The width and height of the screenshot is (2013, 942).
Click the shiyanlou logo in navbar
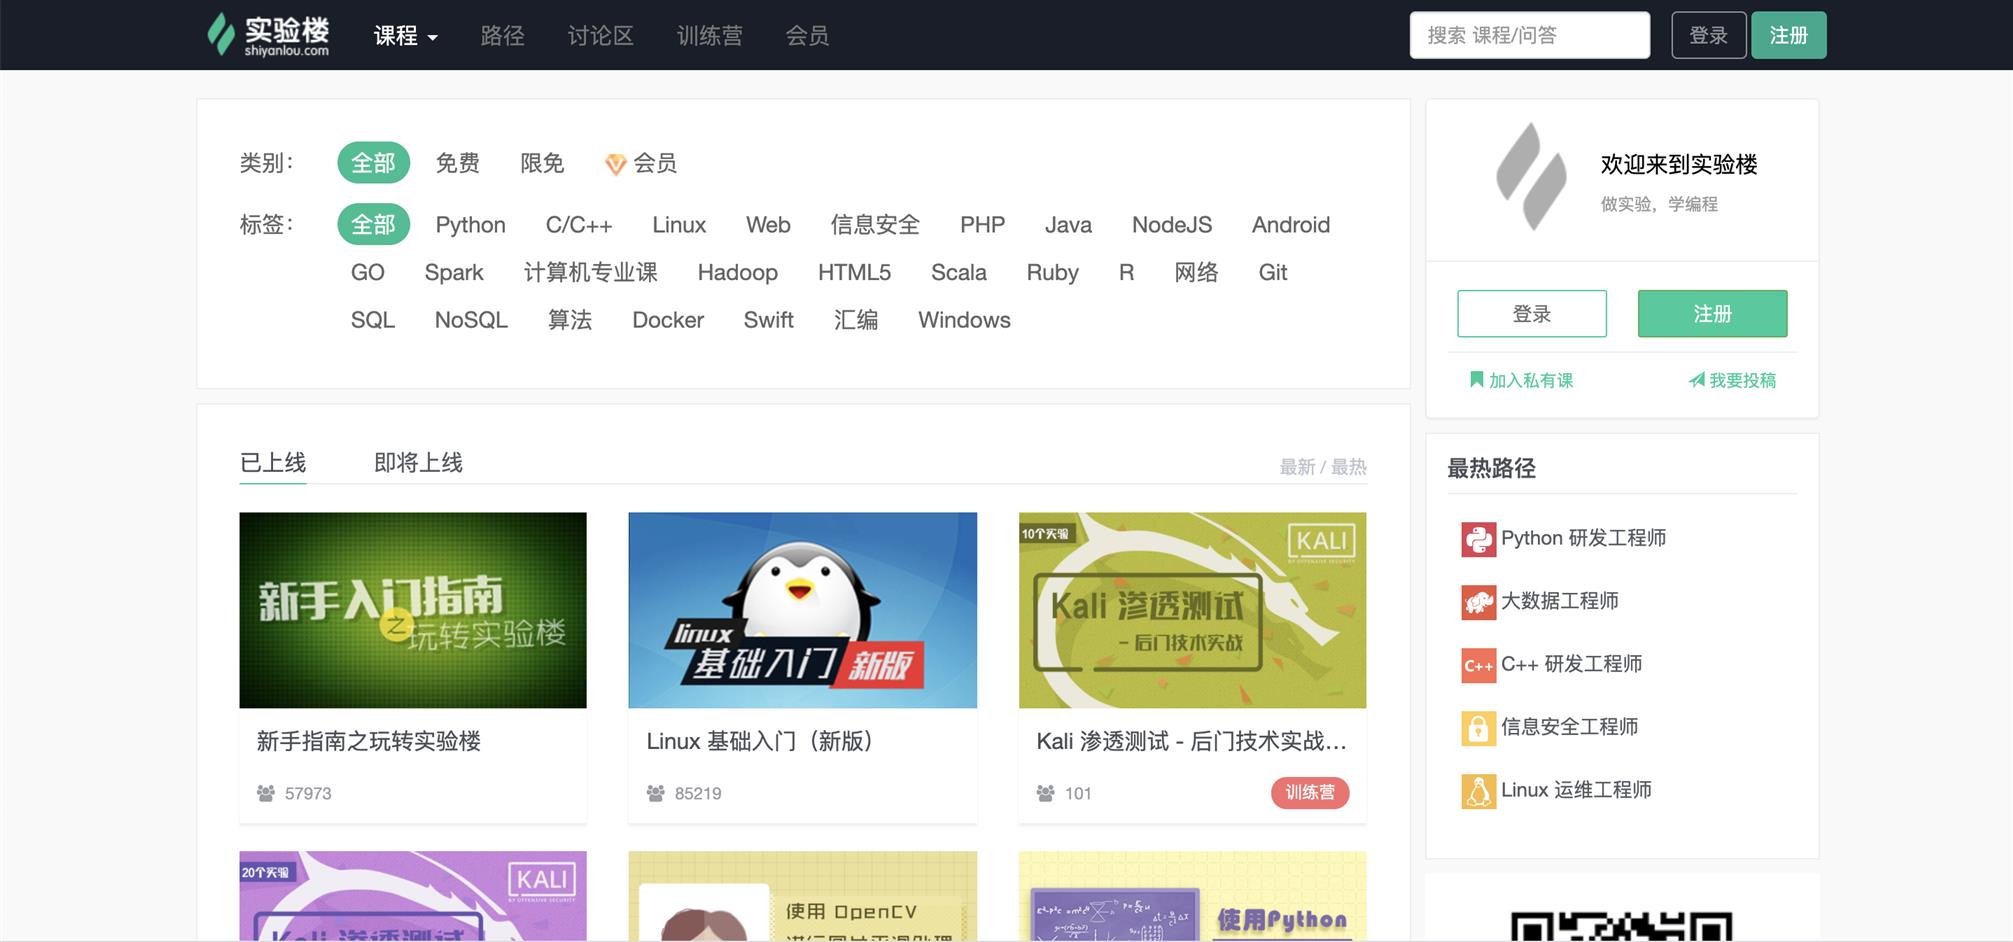[x=268, y=35]
